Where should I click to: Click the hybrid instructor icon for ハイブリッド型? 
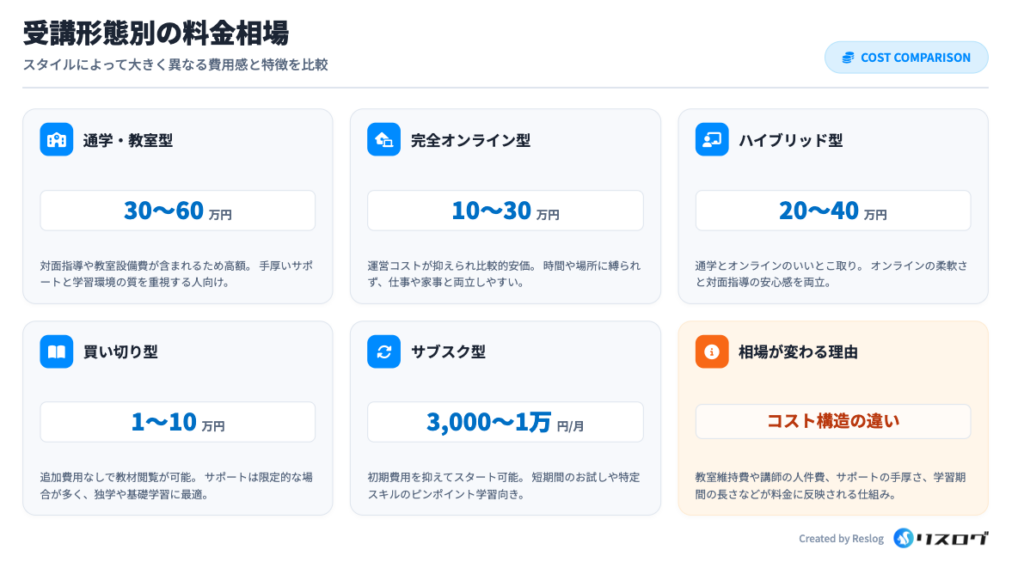[712, 140]
